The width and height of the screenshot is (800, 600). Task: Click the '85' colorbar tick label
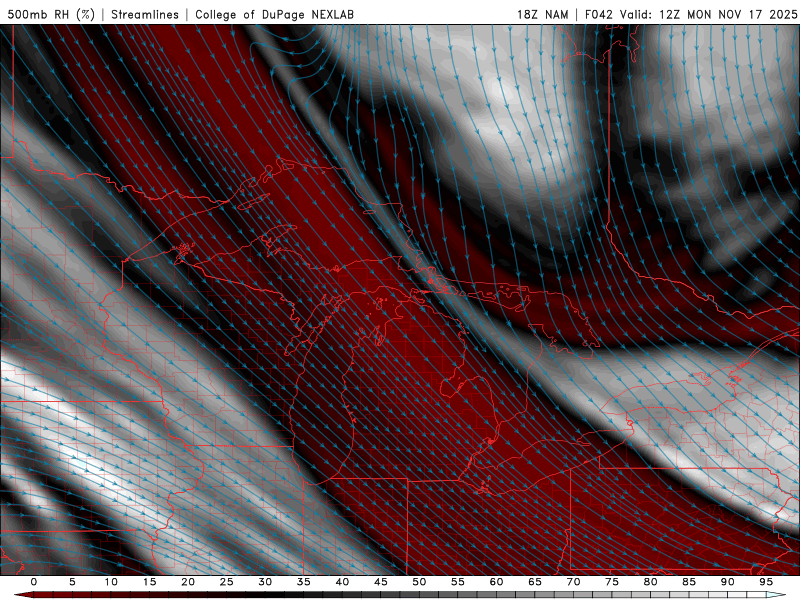pyautogui.click(x=689, y=582)
